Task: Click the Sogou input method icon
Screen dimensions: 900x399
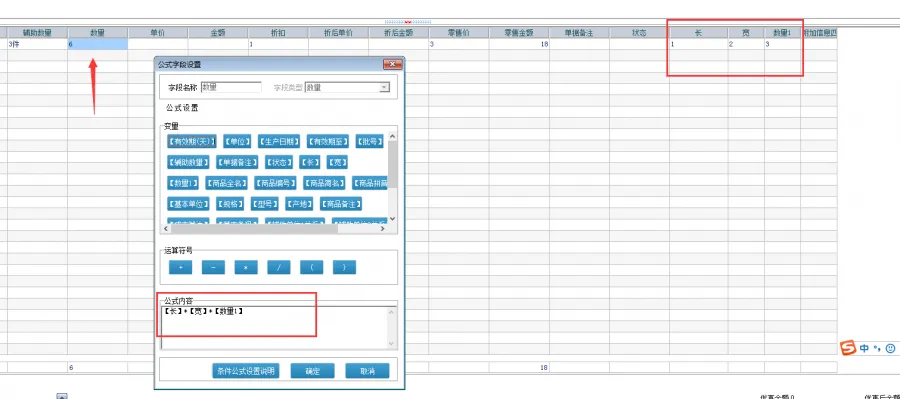Action: click(847, 348)
